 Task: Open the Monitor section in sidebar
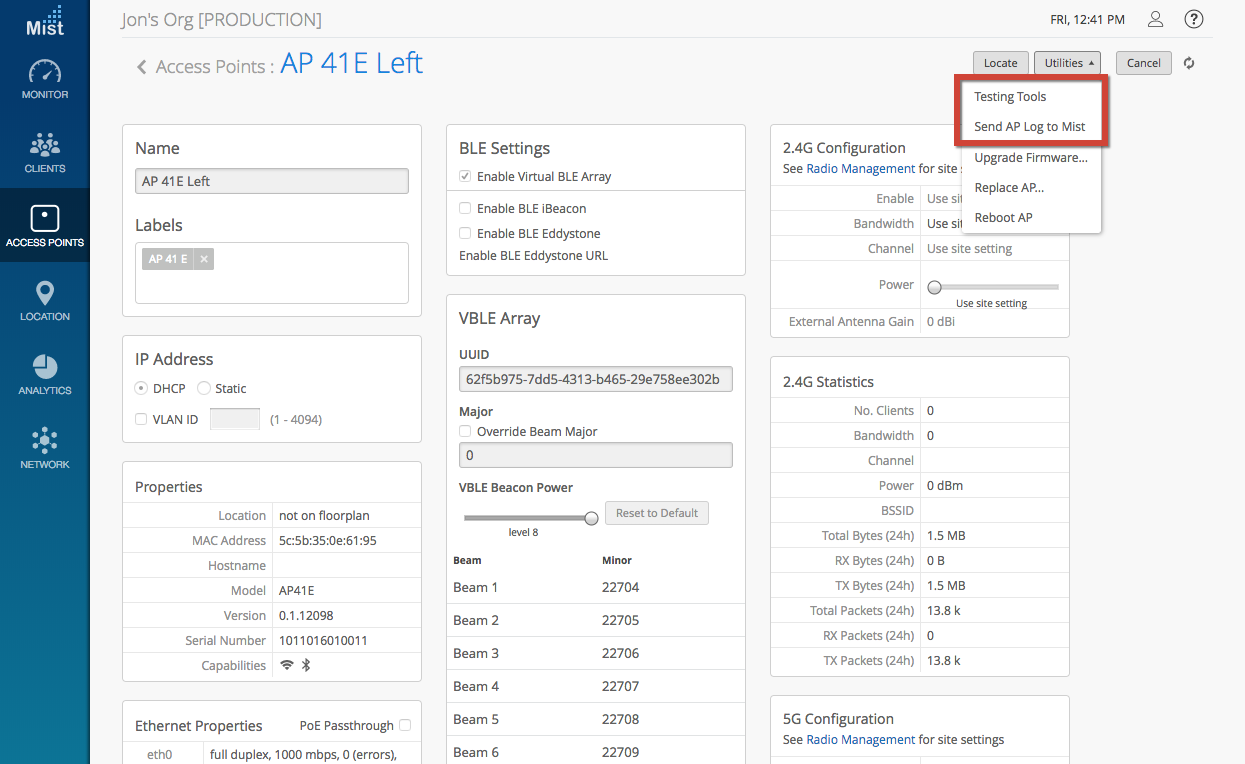coord(45,80)
